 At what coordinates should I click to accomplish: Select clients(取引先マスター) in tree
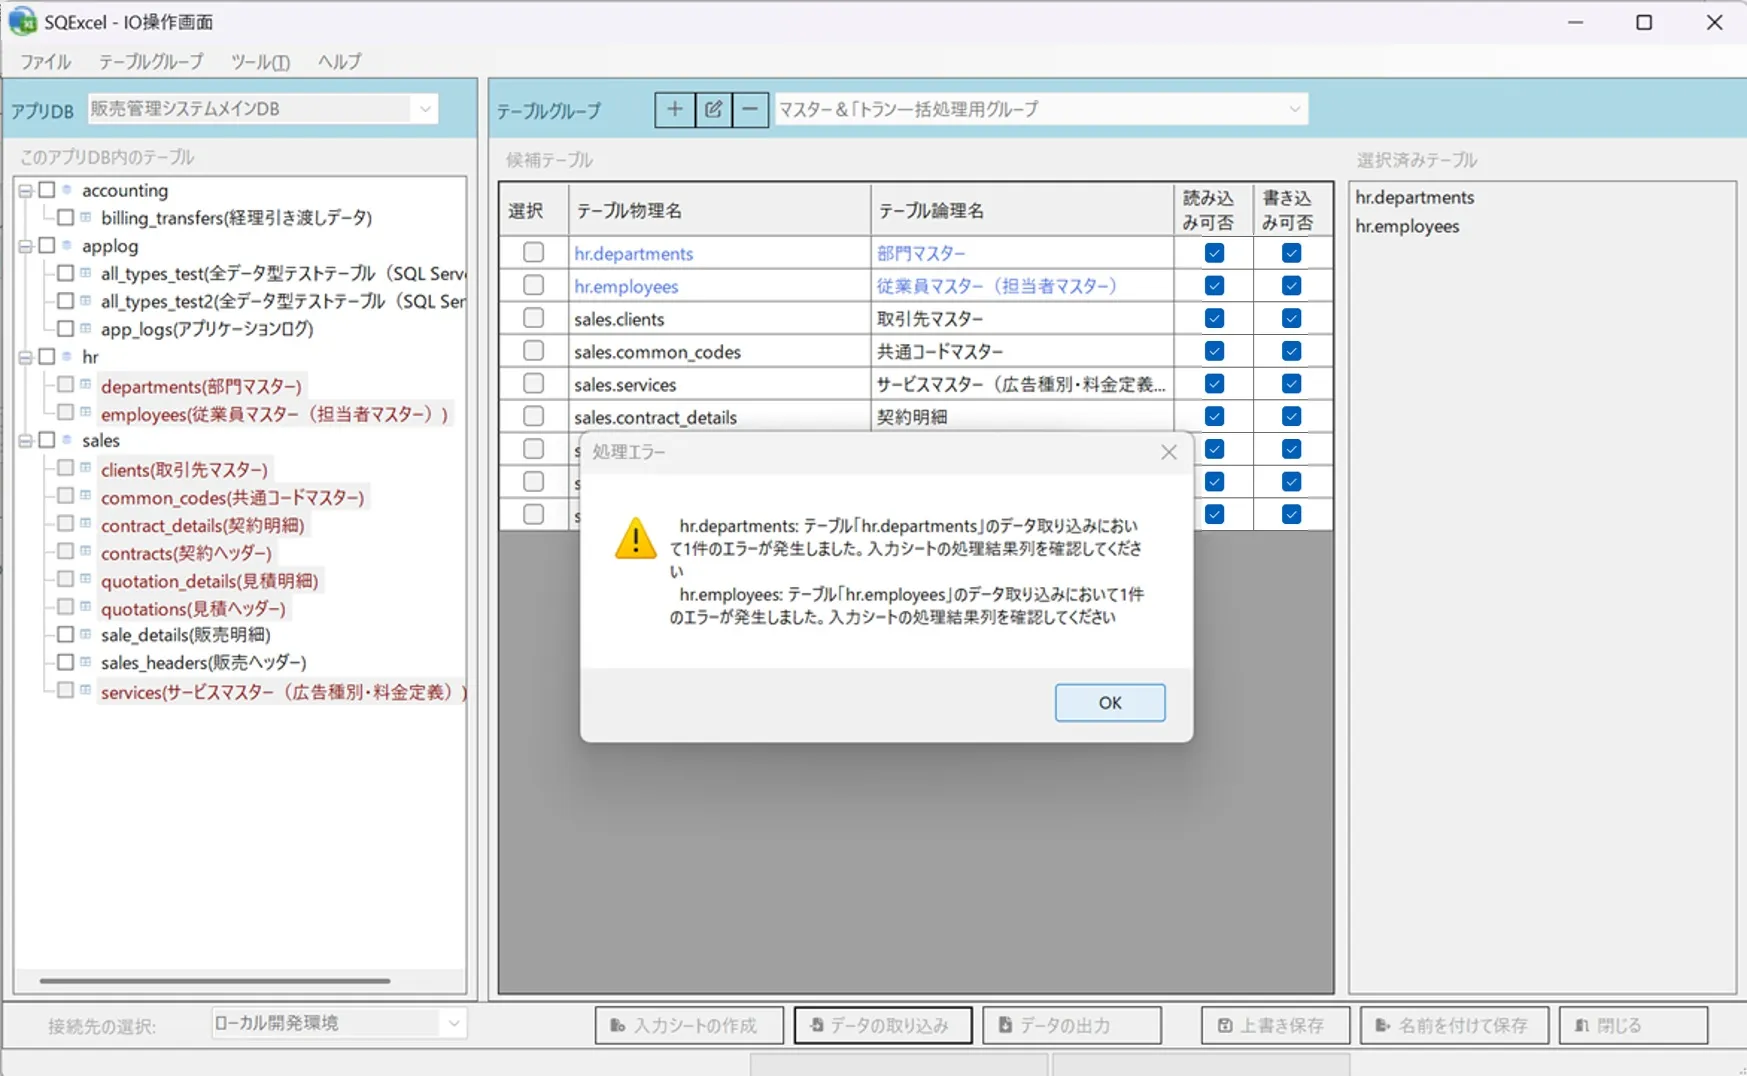click(x=184, y=469)
